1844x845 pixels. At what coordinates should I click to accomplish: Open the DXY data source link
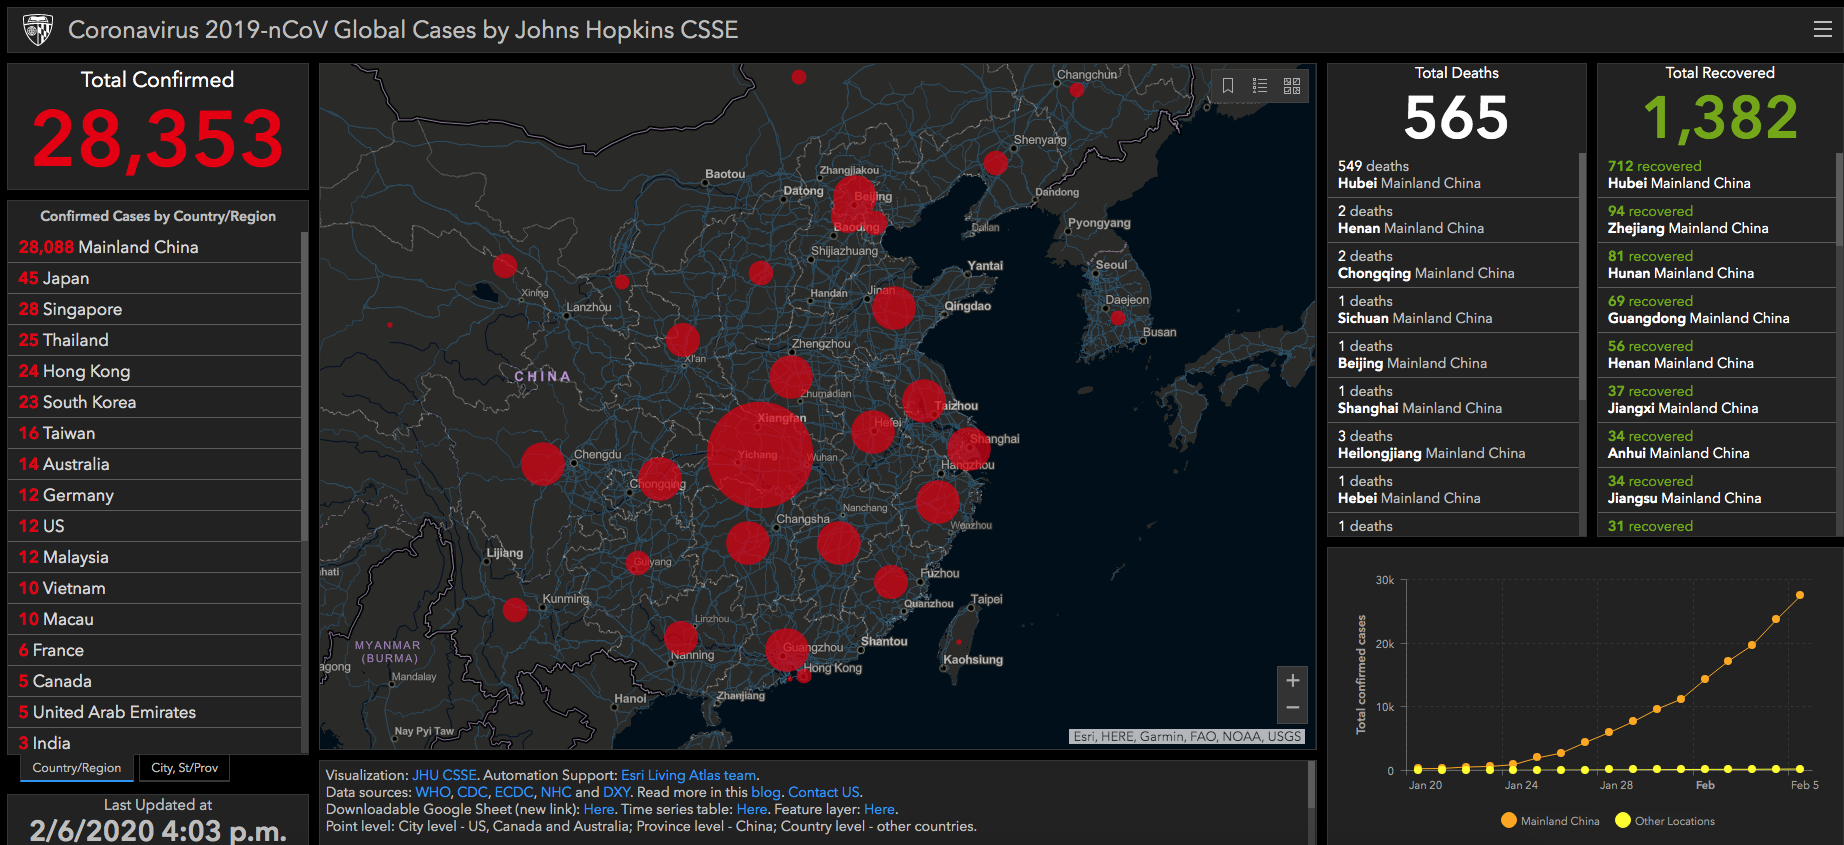click(616, 792)
